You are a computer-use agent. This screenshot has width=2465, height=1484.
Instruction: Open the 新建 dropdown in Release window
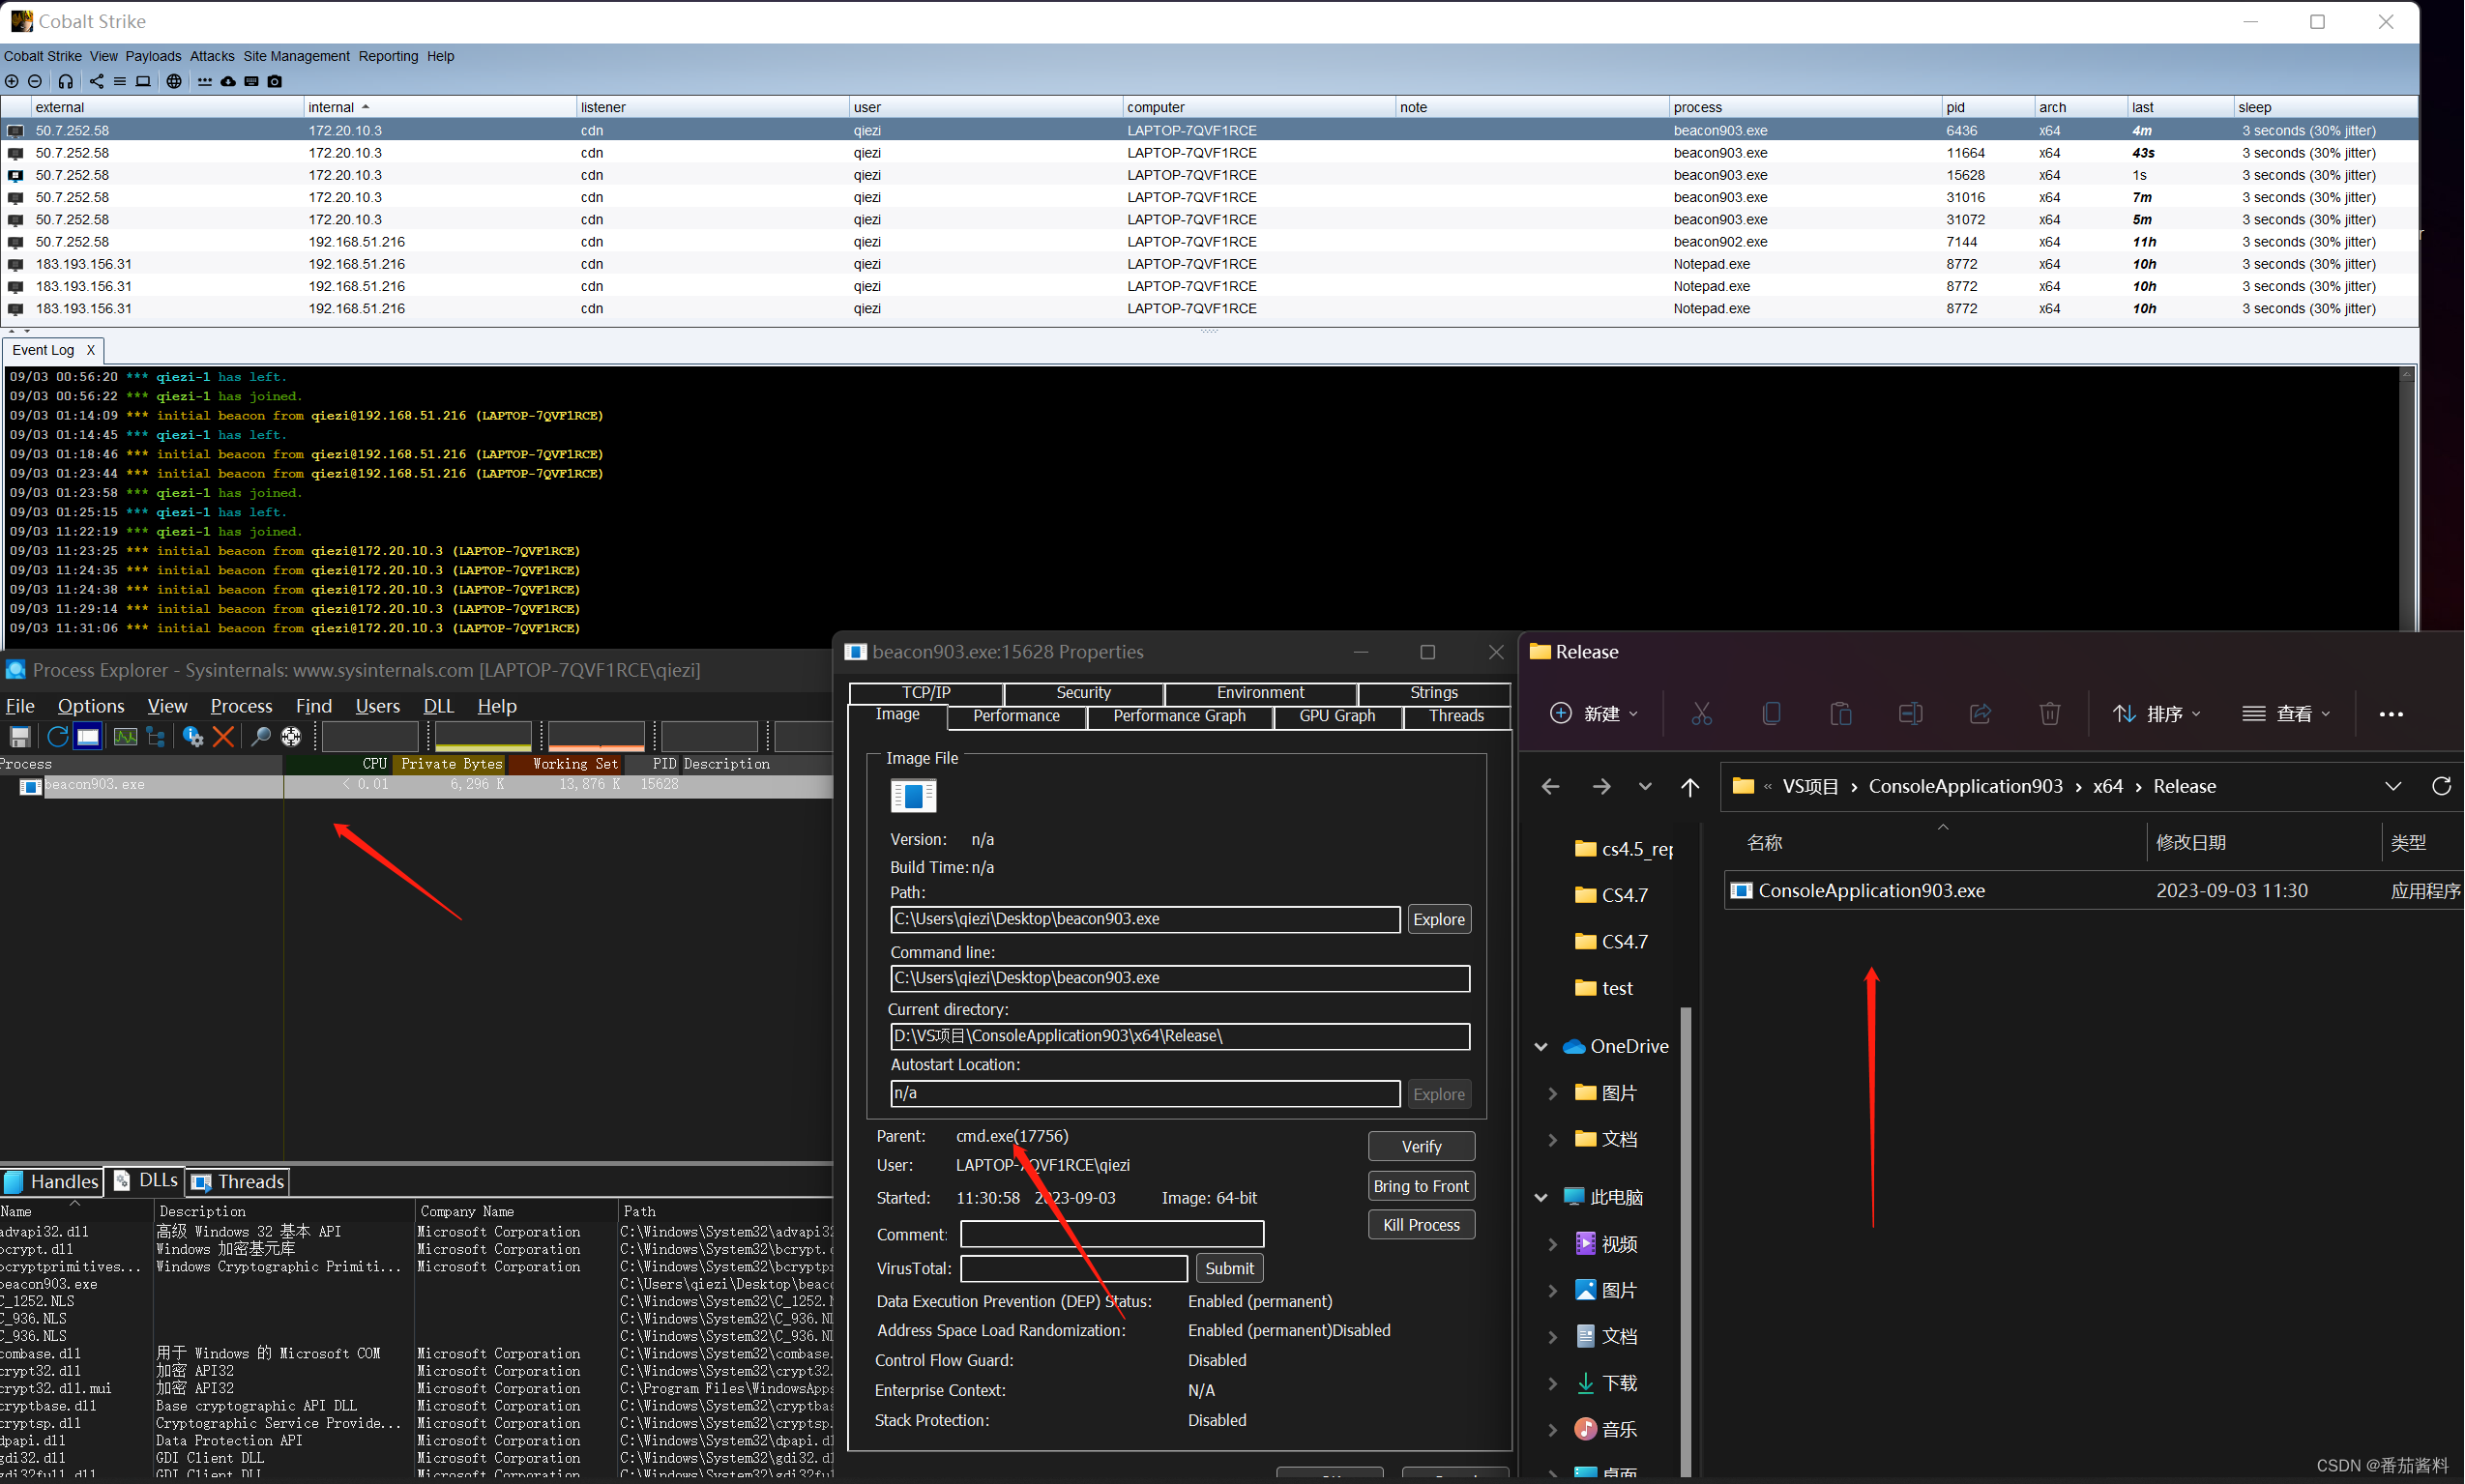(x=1594, y=714)
